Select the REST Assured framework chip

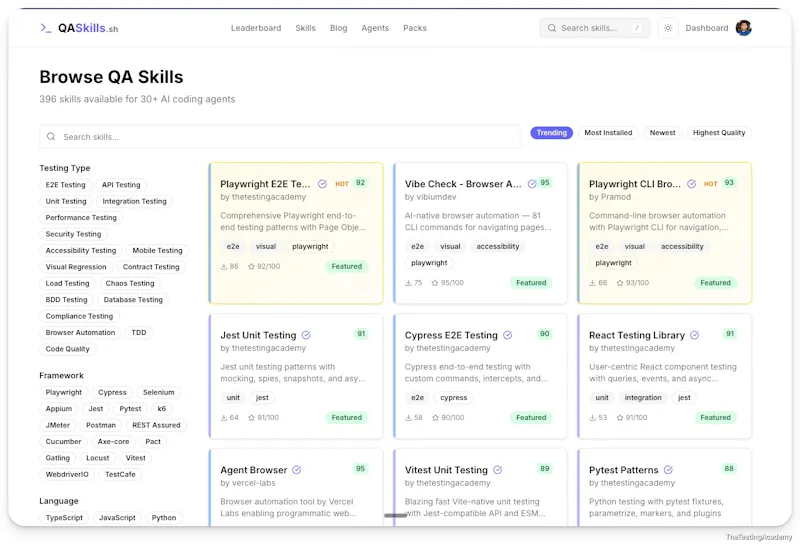156,425
